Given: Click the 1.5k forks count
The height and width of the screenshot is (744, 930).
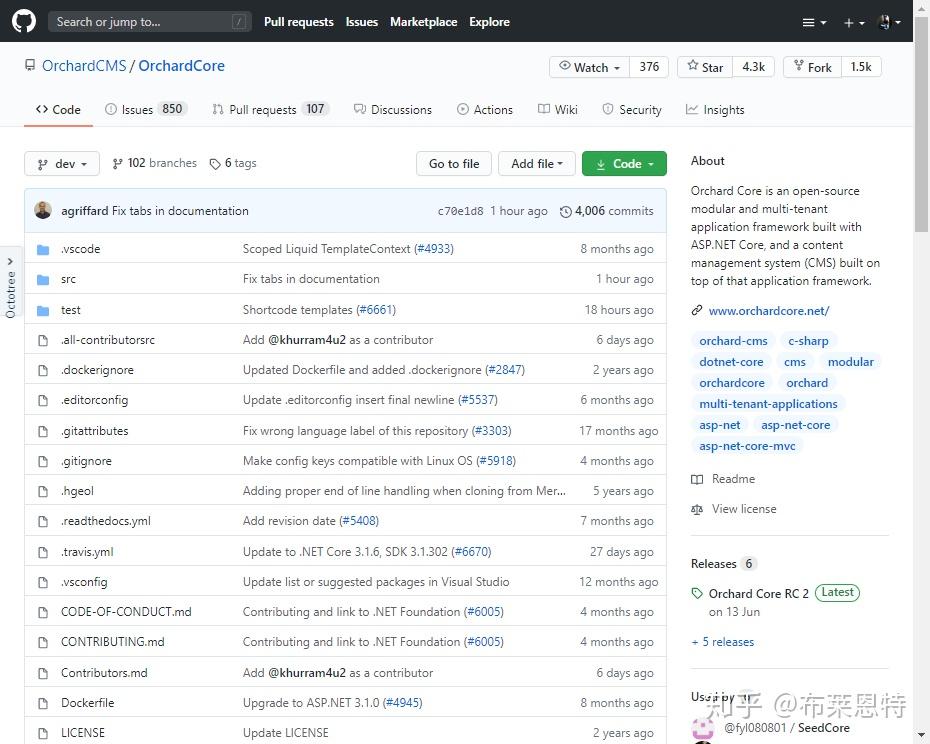Looking at the screenshot, I should [x=861, y=67].
